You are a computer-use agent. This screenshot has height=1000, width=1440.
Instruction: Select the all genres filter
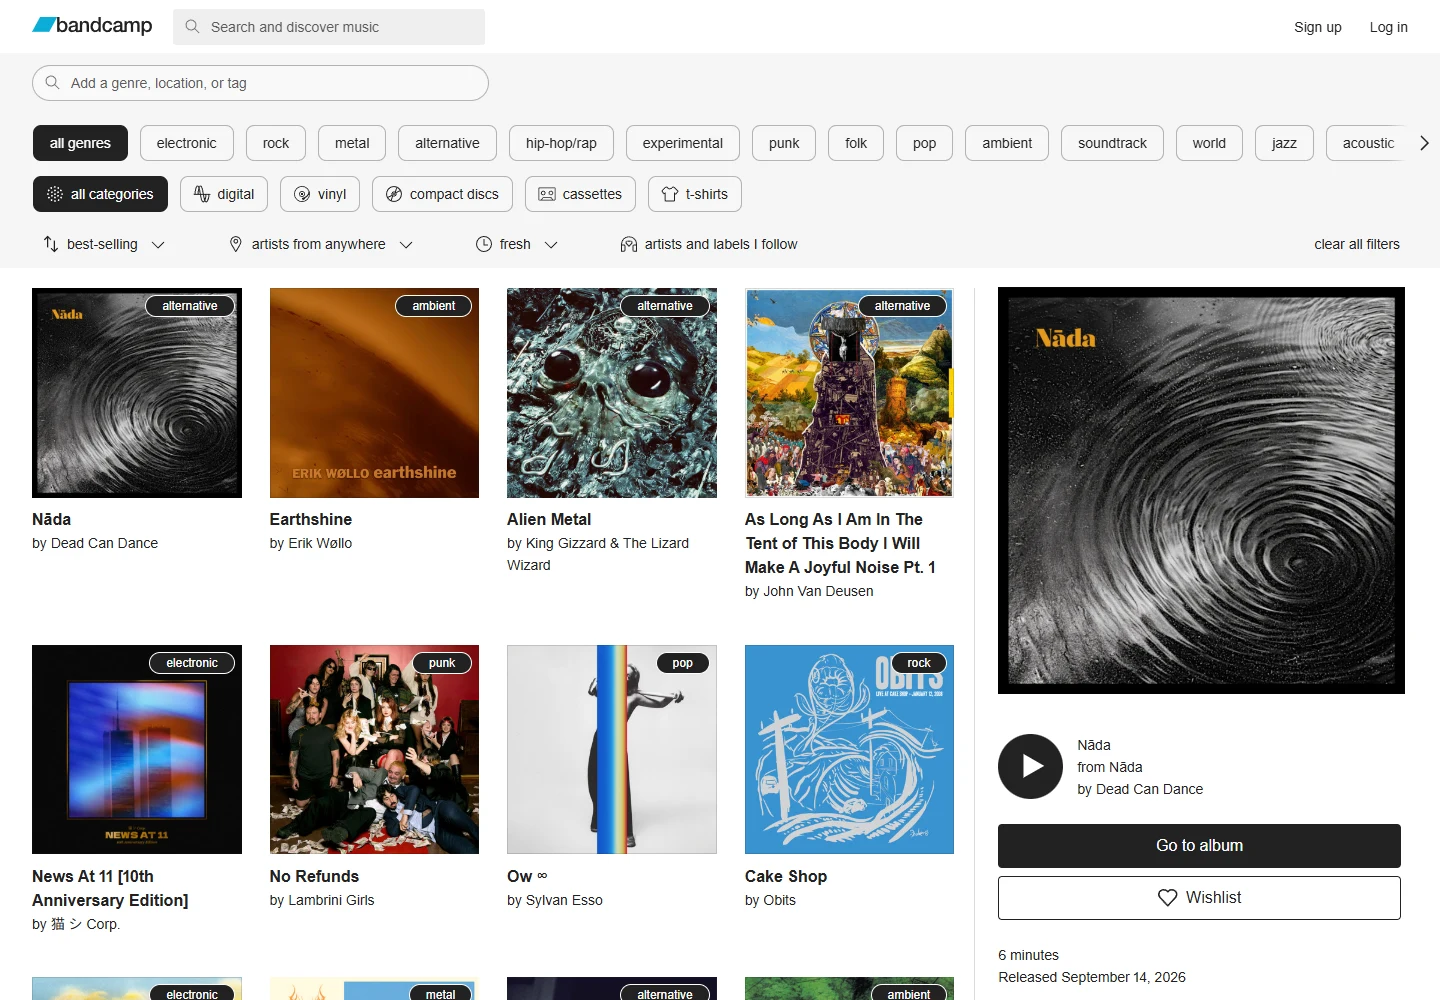[x=80, y=143]
